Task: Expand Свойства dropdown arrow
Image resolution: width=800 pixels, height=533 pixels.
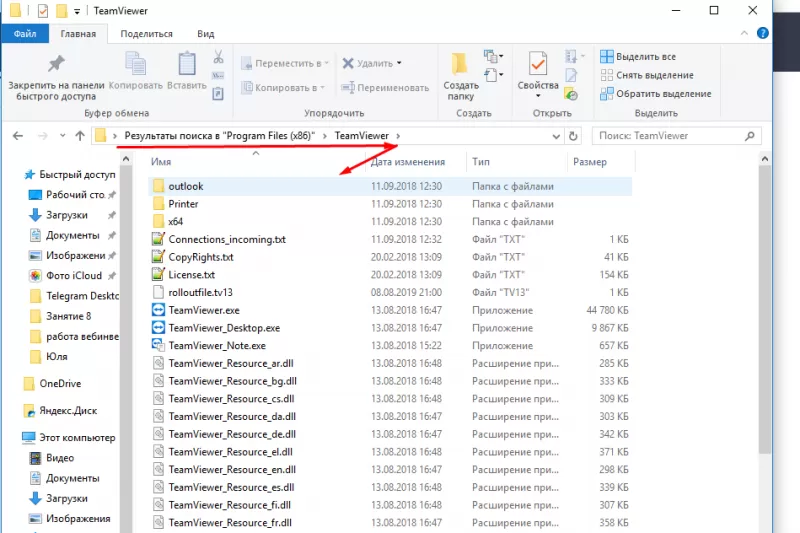Action: coord(538,96)
